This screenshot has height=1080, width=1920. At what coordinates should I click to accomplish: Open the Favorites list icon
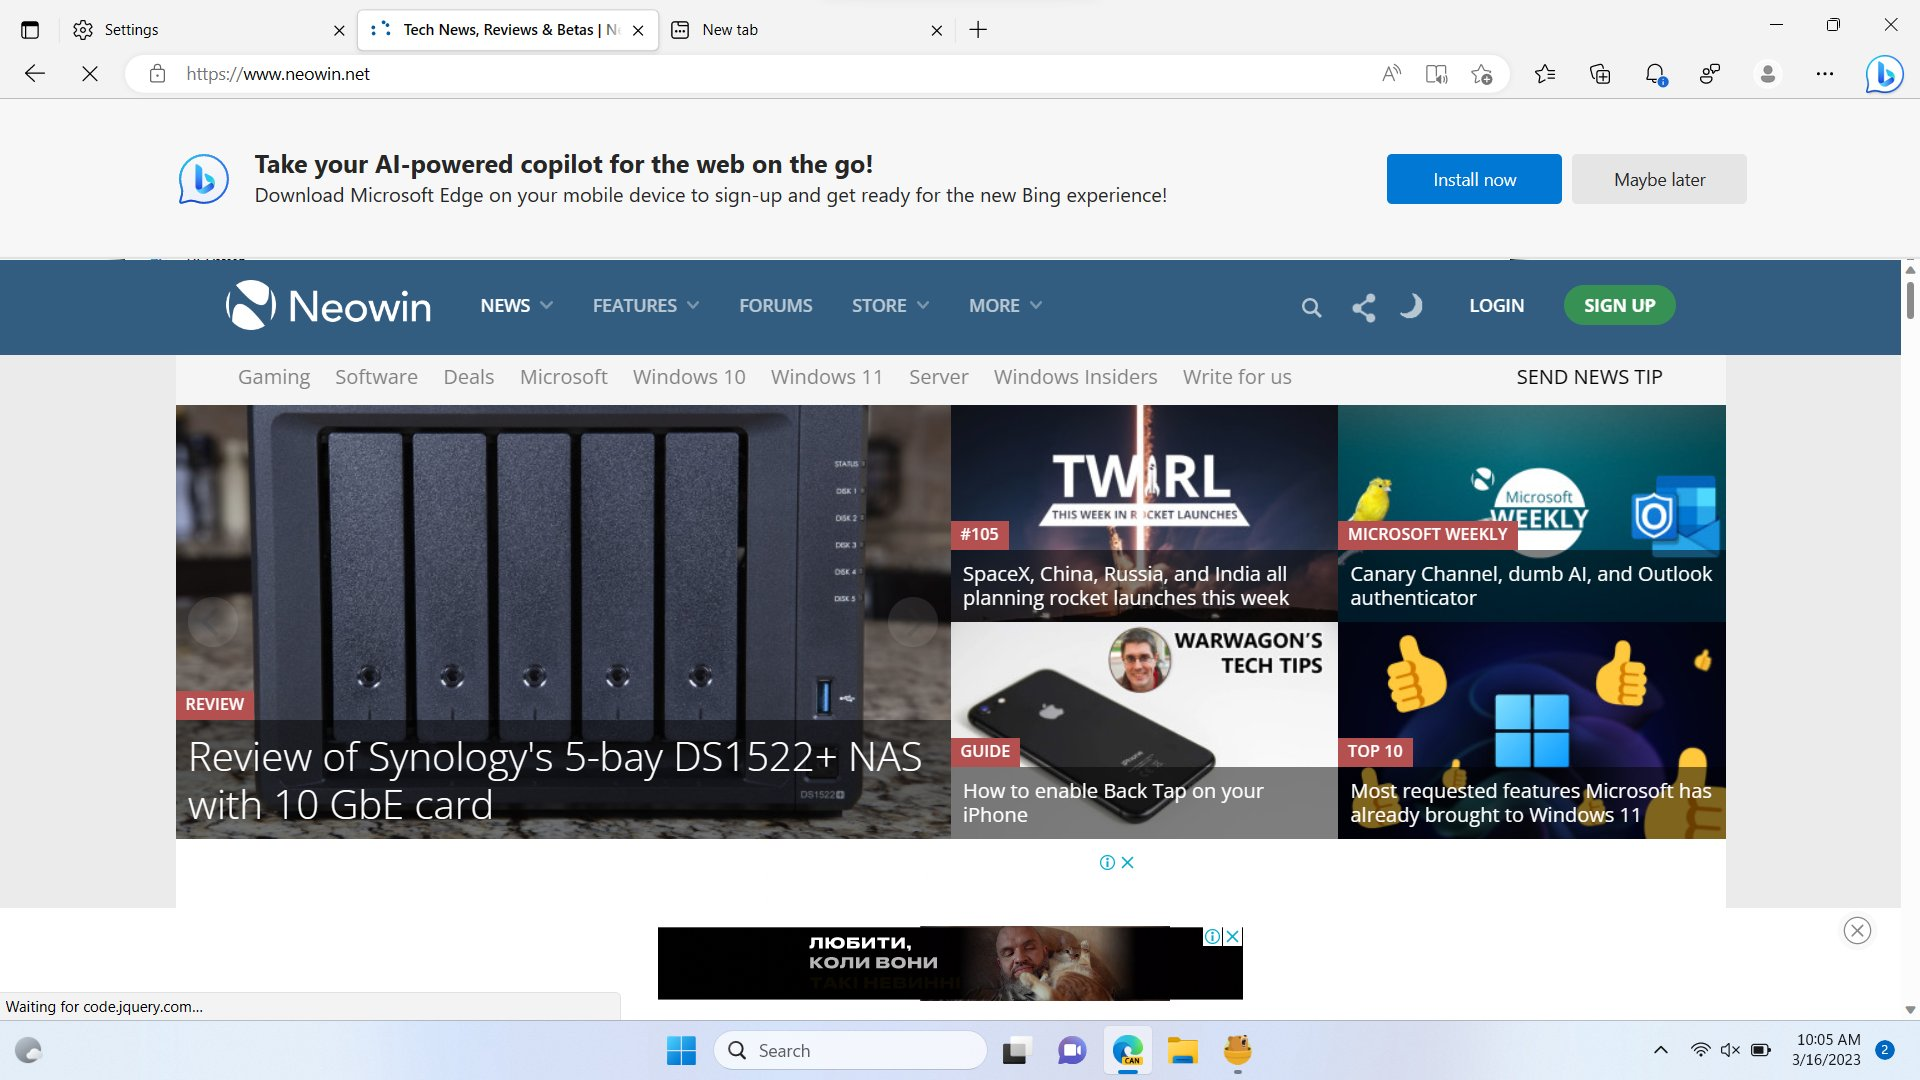(1546, 74)
